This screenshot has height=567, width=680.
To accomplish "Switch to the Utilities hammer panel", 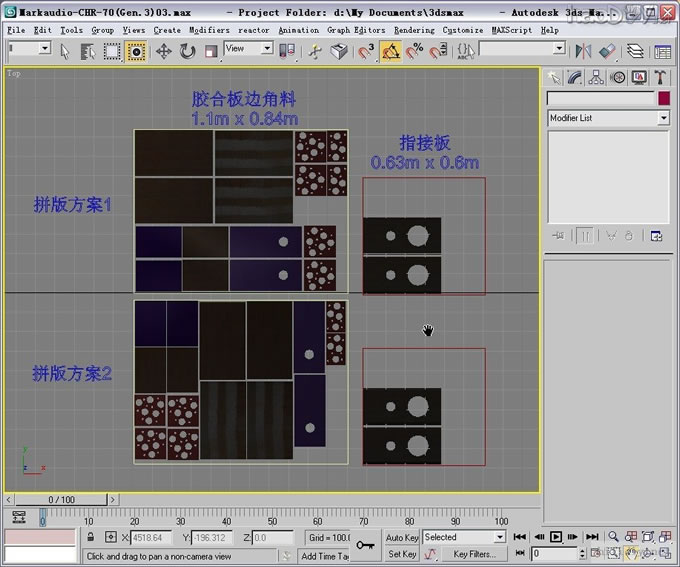I will [x=661, y=77].
